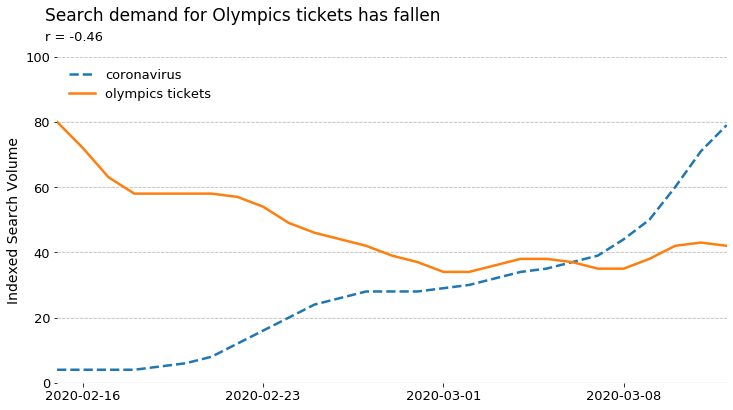
Task: Click the blue dashed legend line swatch
Action: (83, 75)
